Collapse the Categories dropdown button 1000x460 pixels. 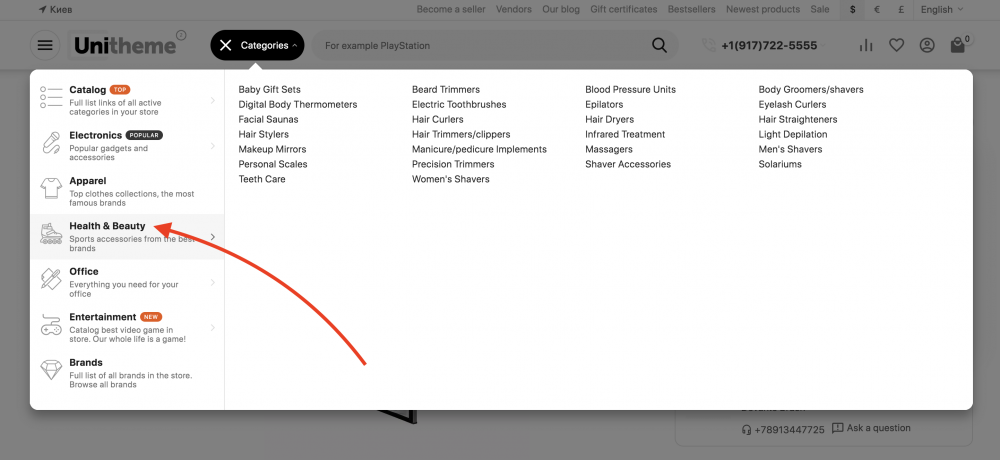(x=257, y=45)
